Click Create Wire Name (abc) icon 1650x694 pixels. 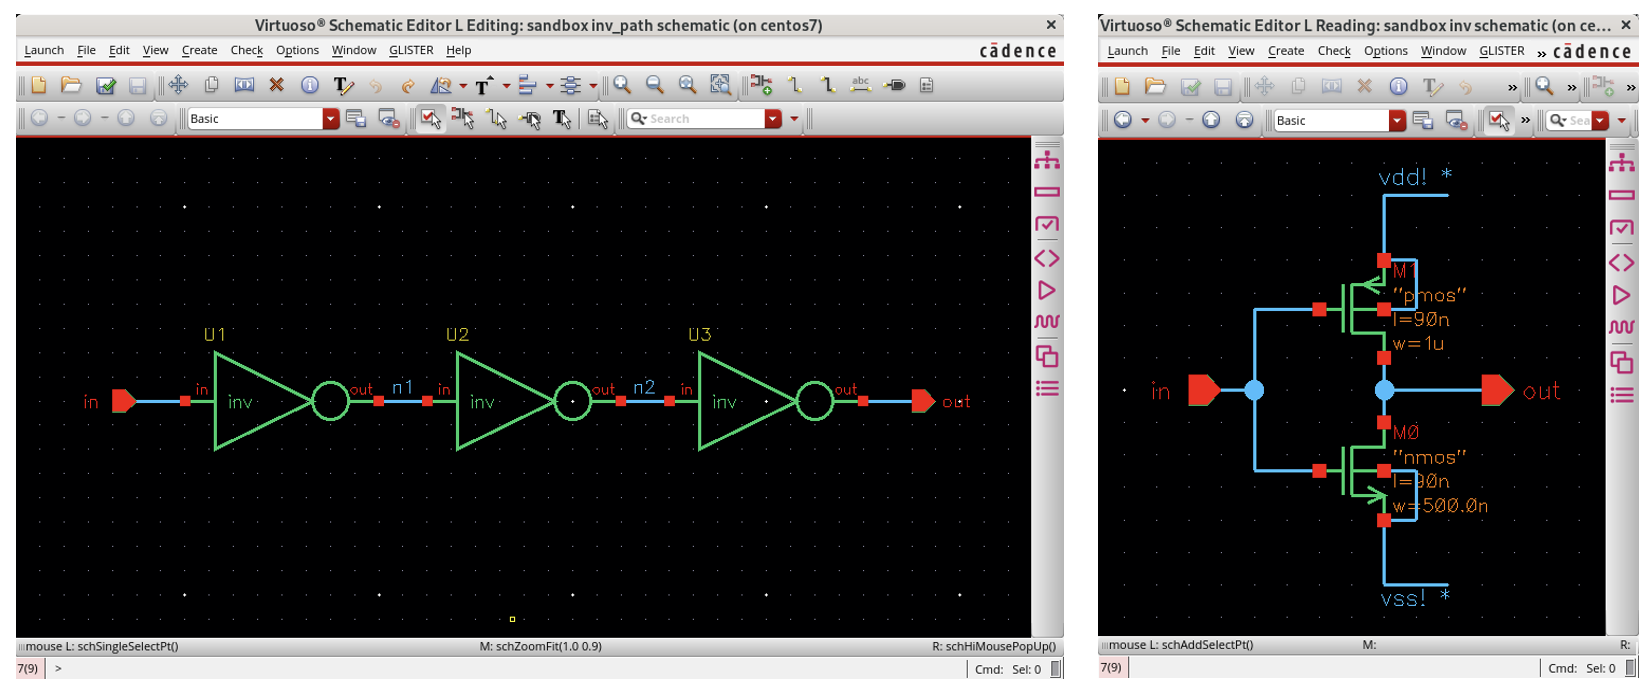coord(860,86)
